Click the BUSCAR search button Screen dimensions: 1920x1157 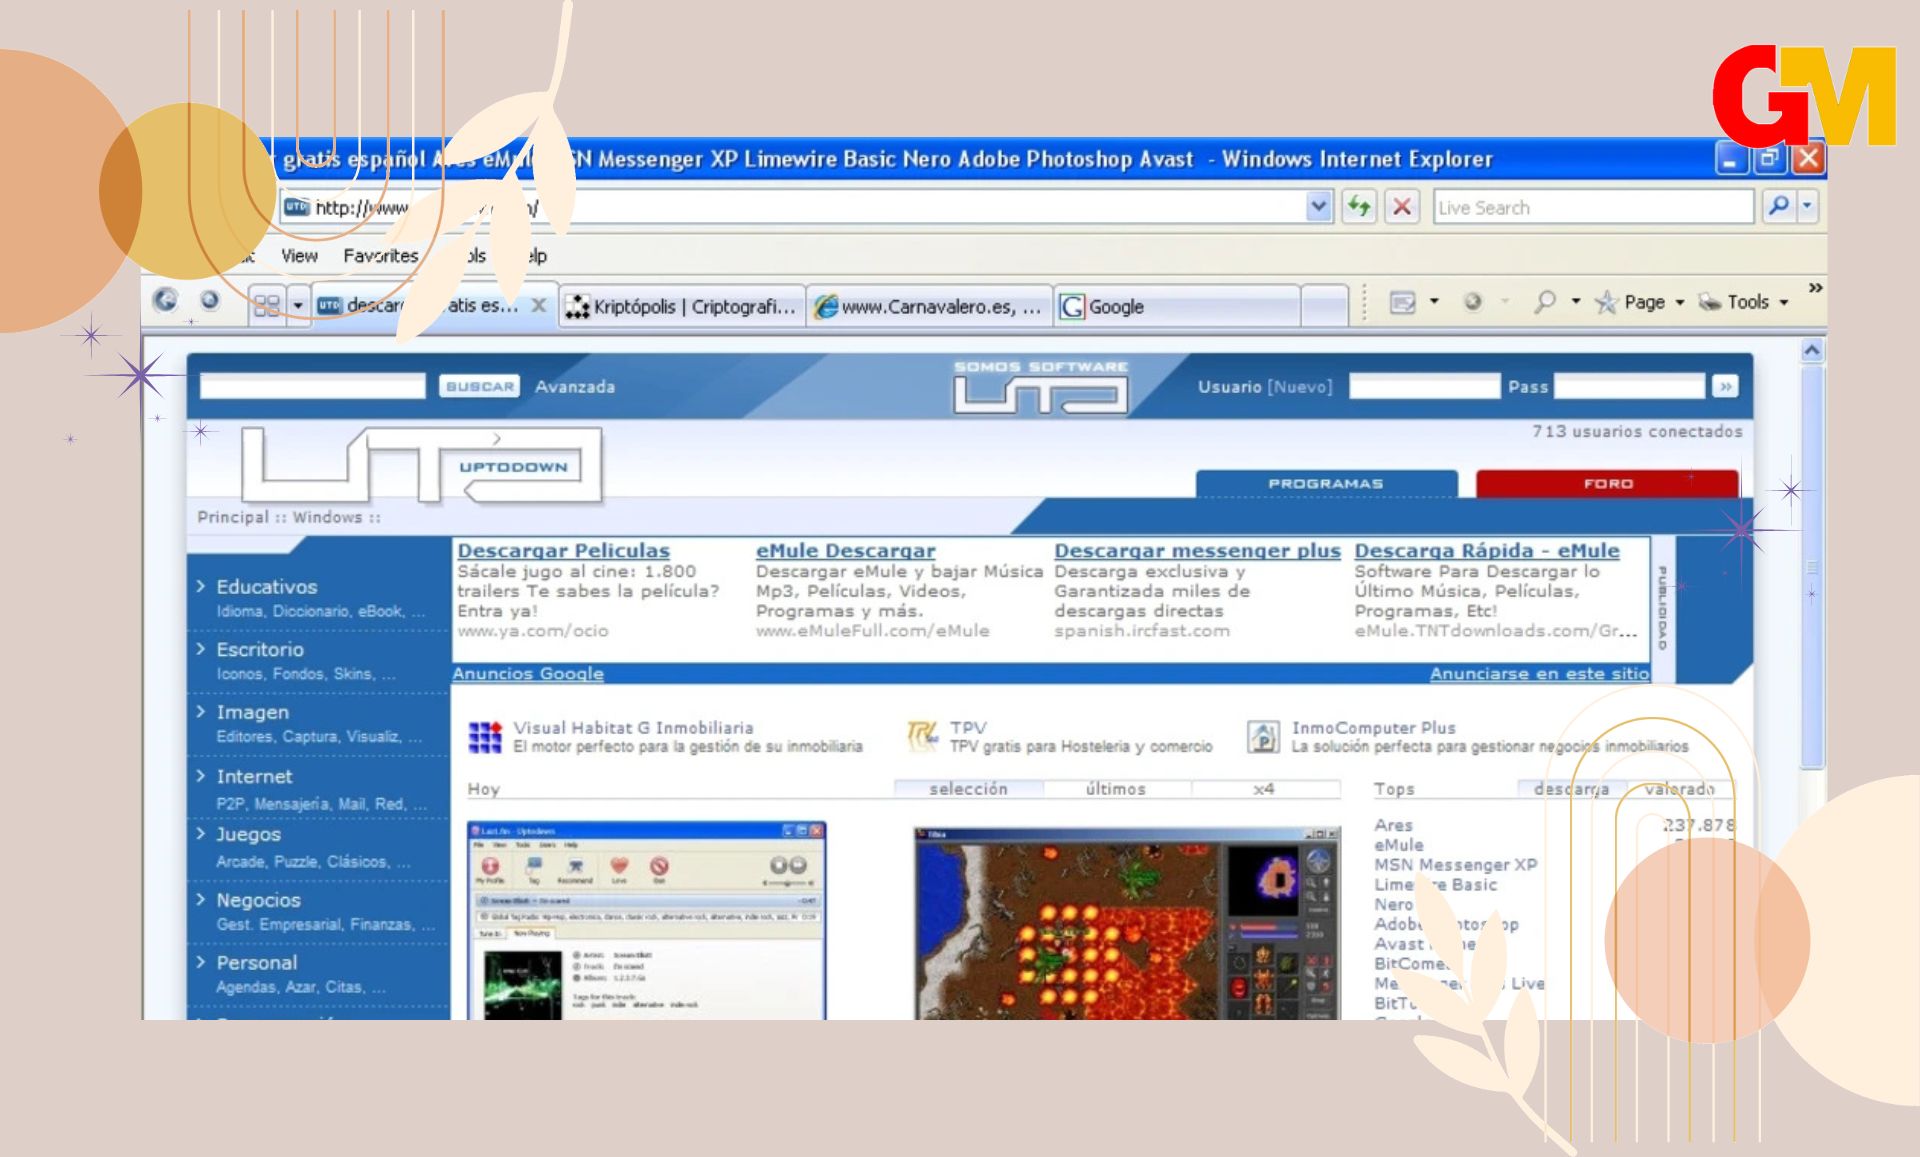point(479,386)
